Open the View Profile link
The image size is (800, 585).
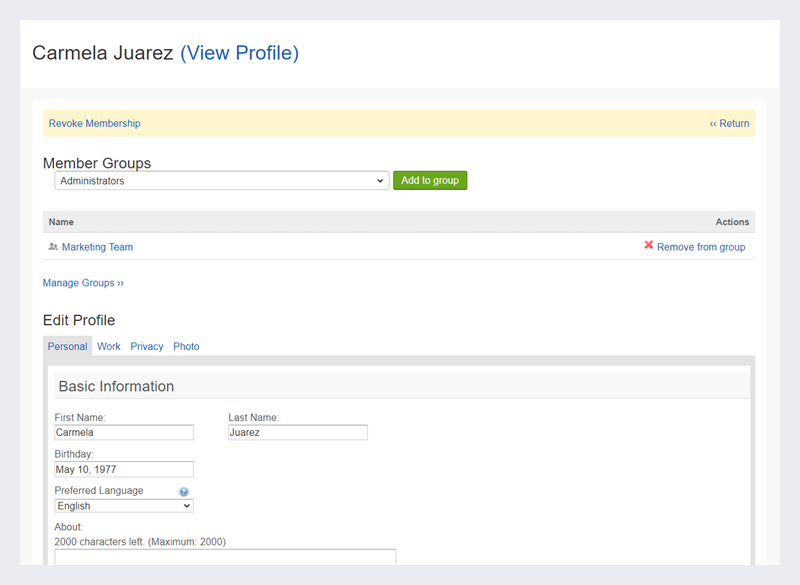[239, 53]
